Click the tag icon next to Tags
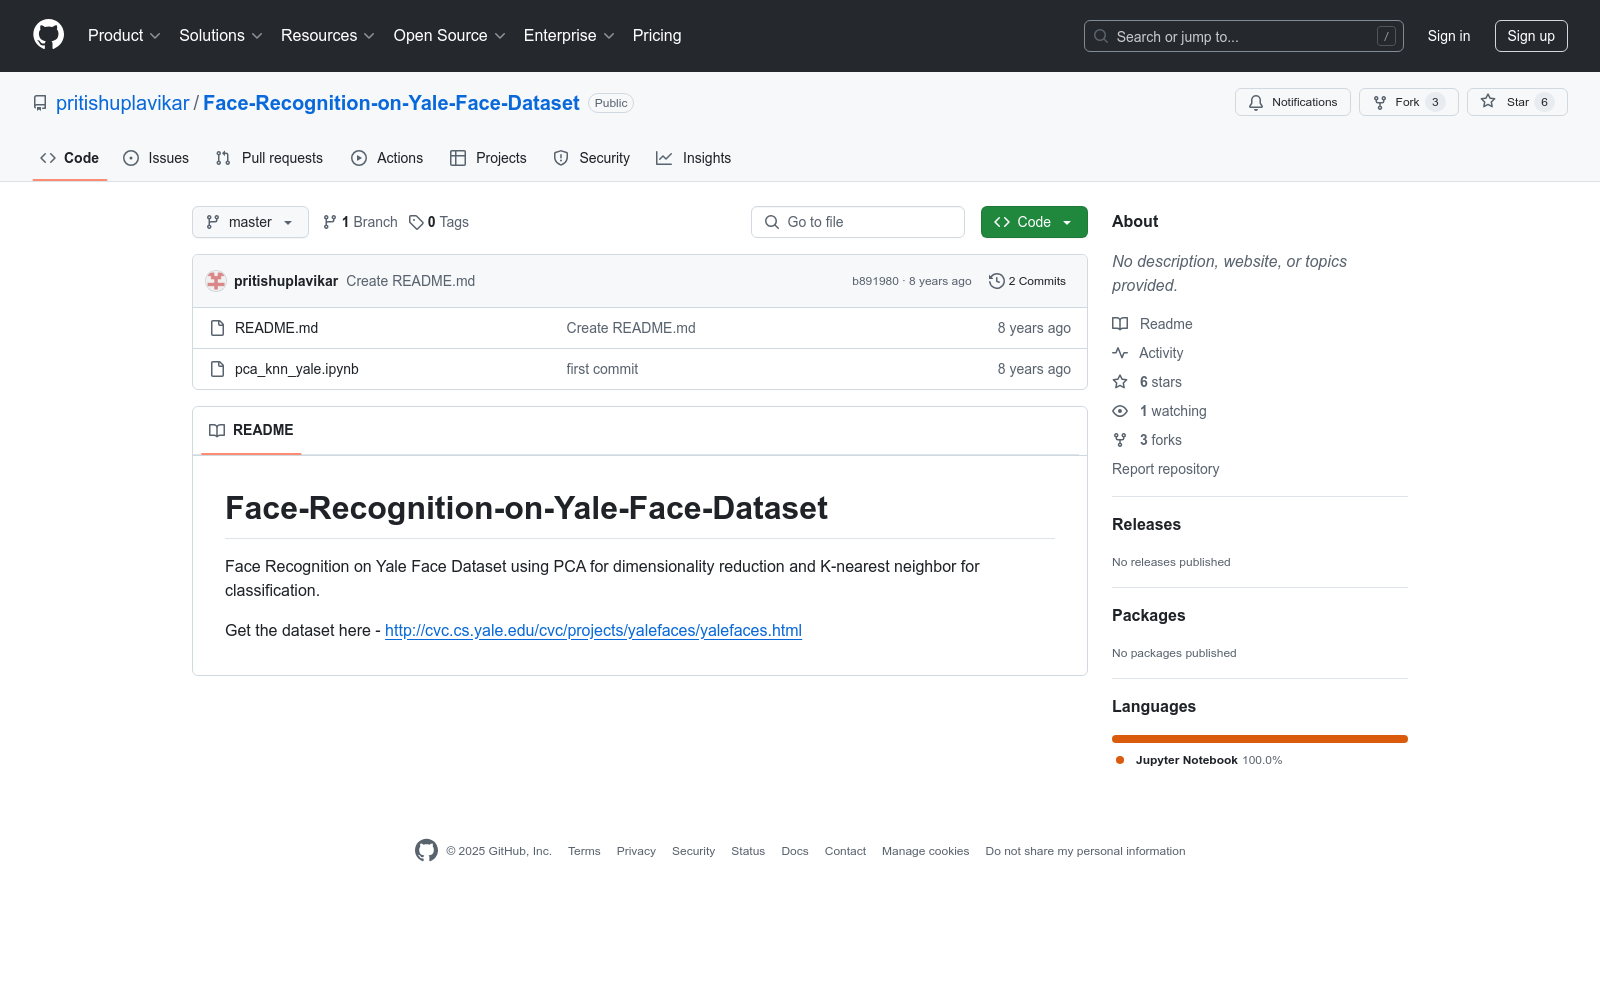The image size is (1600, 1000). [x=416, y=222]
